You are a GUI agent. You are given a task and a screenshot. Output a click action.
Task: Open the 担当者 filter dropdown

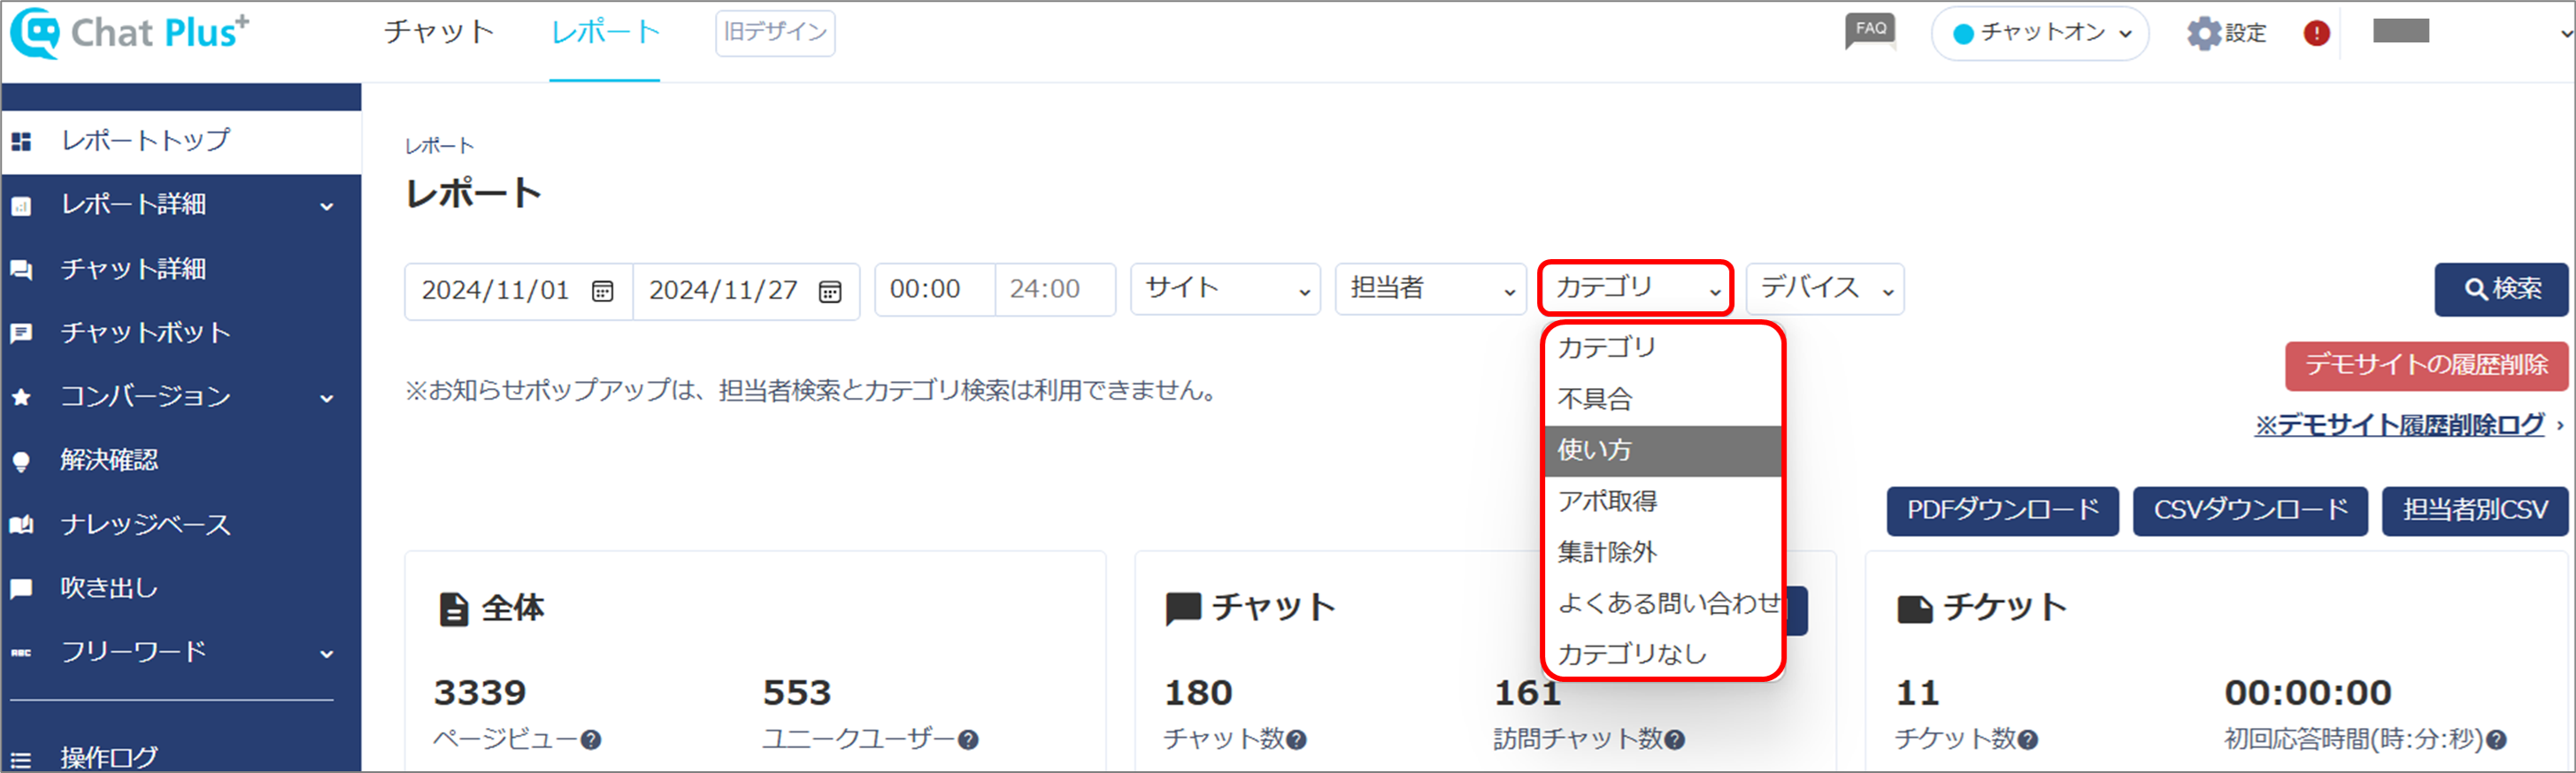tap(1430, 289)
